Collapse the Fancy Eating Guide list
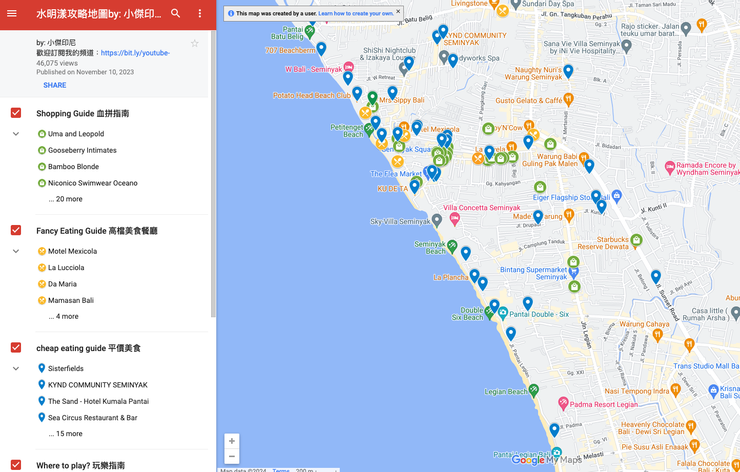 tap(16, 251)
